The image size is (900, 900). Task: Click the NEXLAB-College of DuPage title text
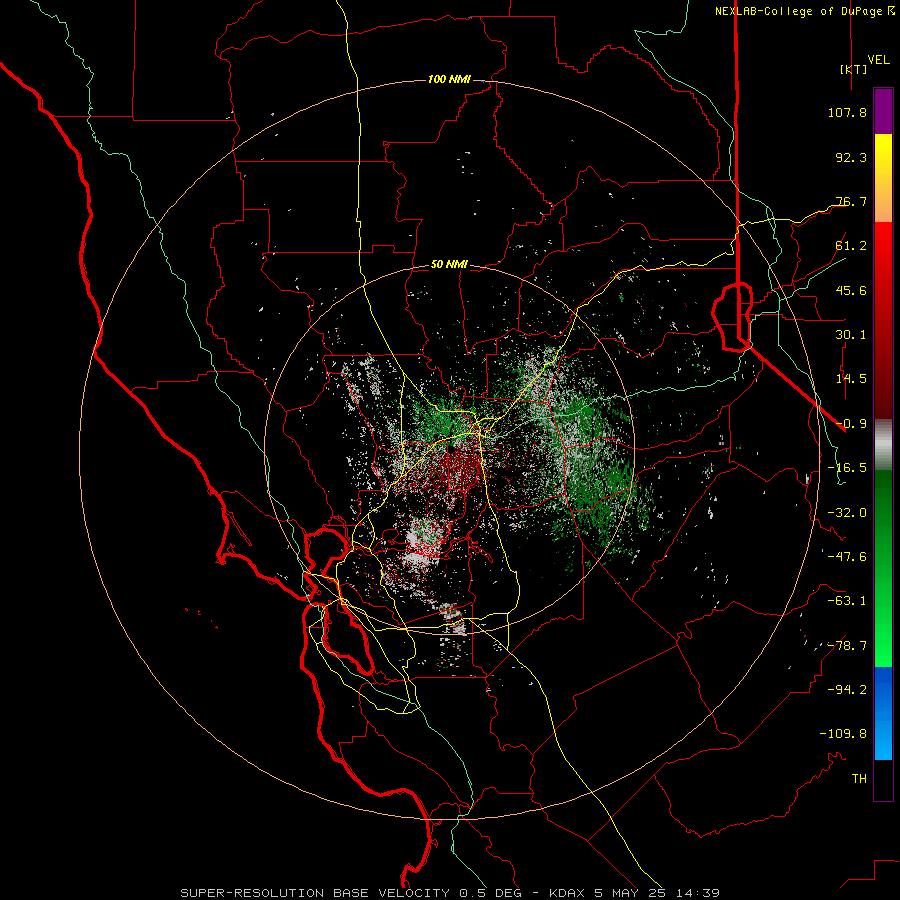798,11
